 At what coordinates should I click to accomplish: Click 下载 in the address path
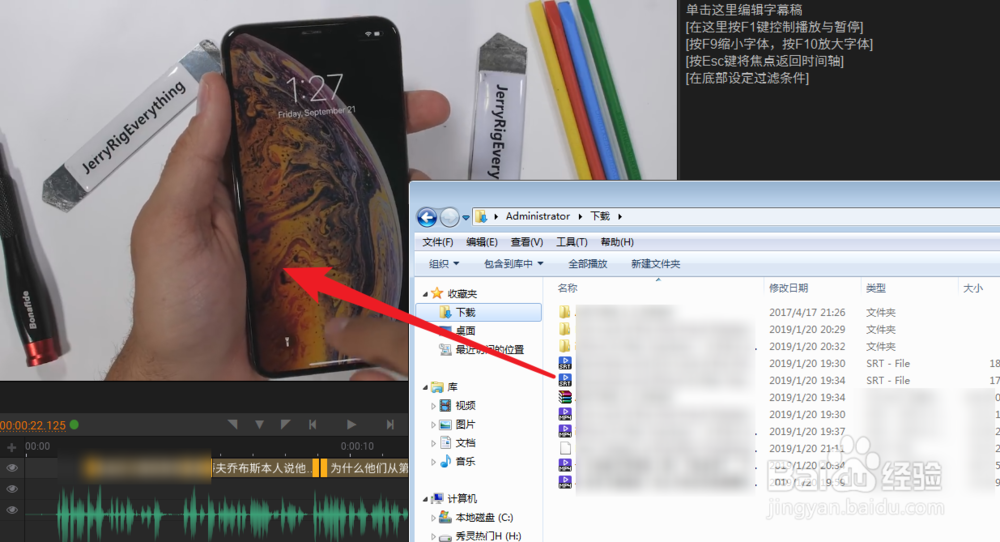point(600,216)
